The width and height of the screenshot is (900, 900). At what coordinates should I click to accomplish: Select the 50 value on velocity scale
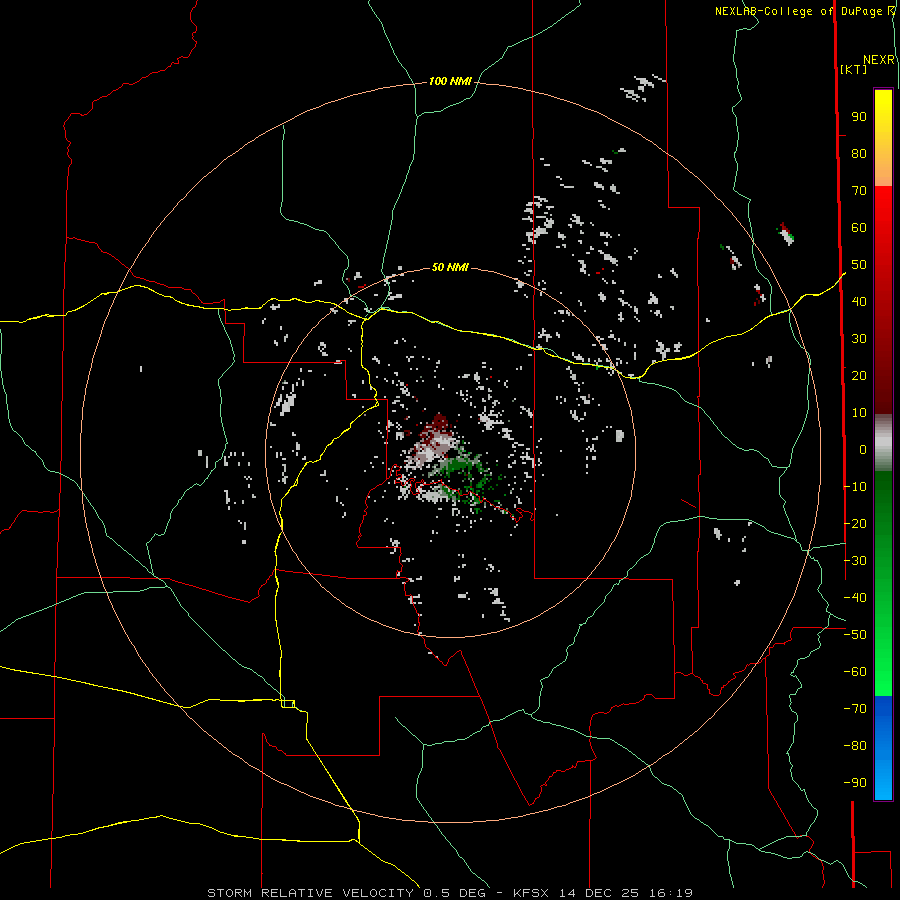(x=859, y=265)
